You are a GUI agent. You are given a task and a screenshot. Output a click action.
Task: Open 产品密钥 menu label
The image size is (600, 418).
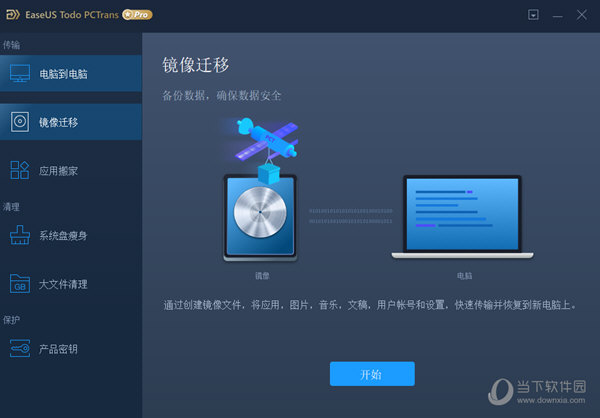[59, 349]
